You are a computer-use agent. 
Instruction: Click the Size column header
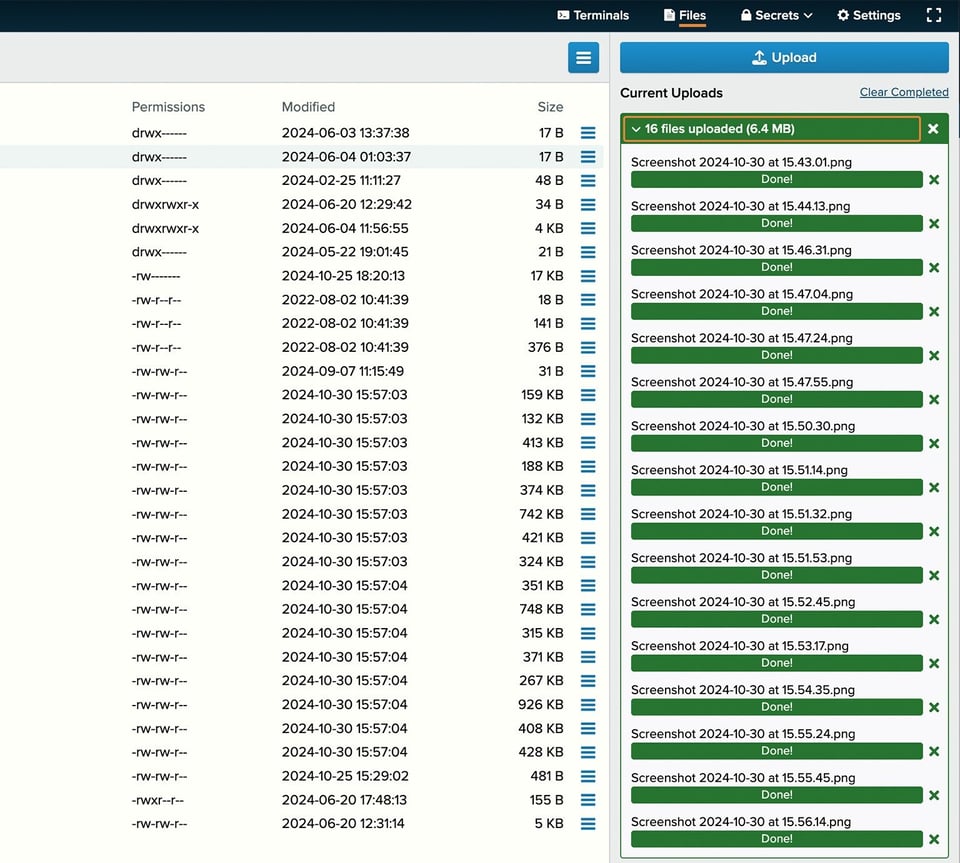click(x=550, y=107)
